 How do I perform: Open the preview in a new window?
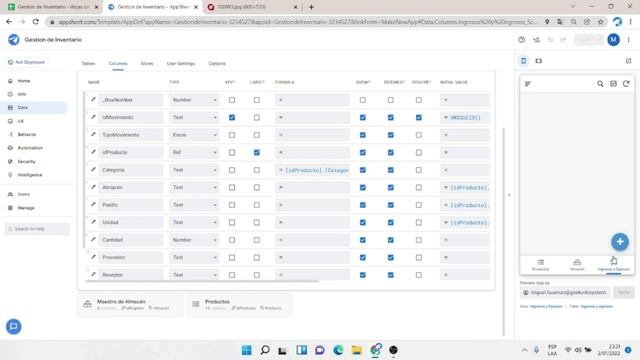tap(628, 61)
